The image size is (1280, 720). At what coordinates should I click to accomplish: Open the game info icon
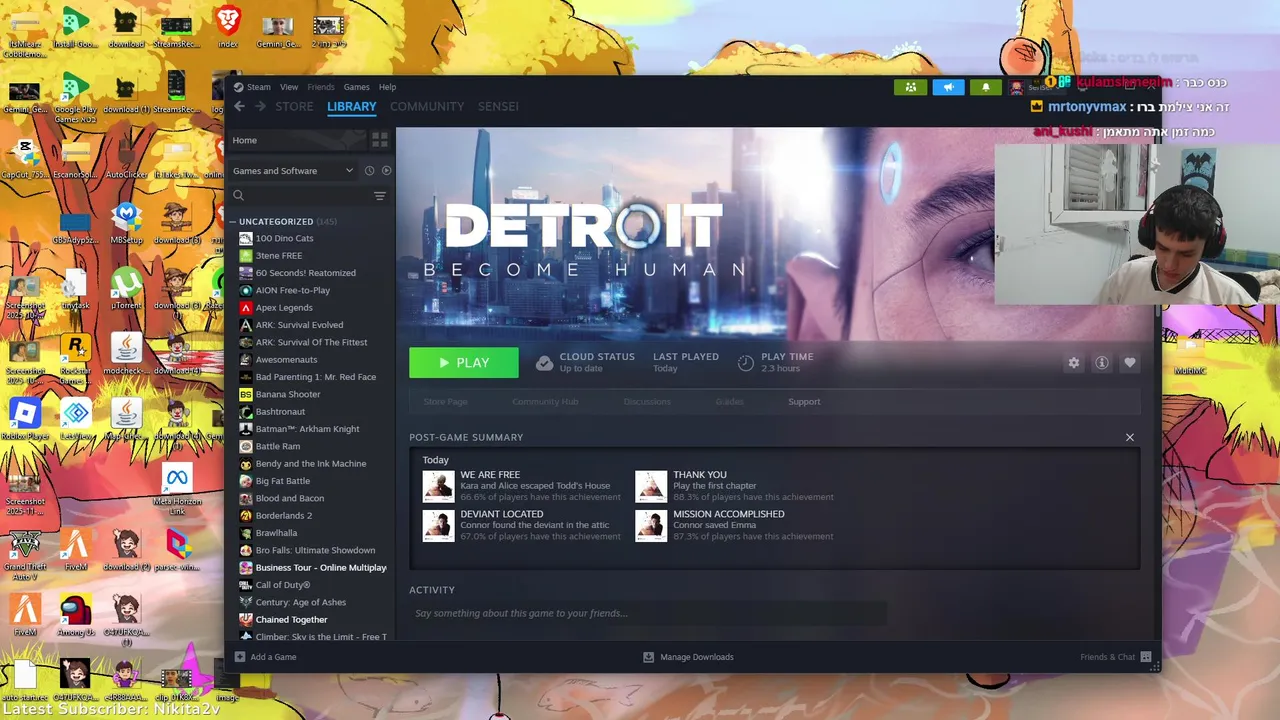(1101, 363)
